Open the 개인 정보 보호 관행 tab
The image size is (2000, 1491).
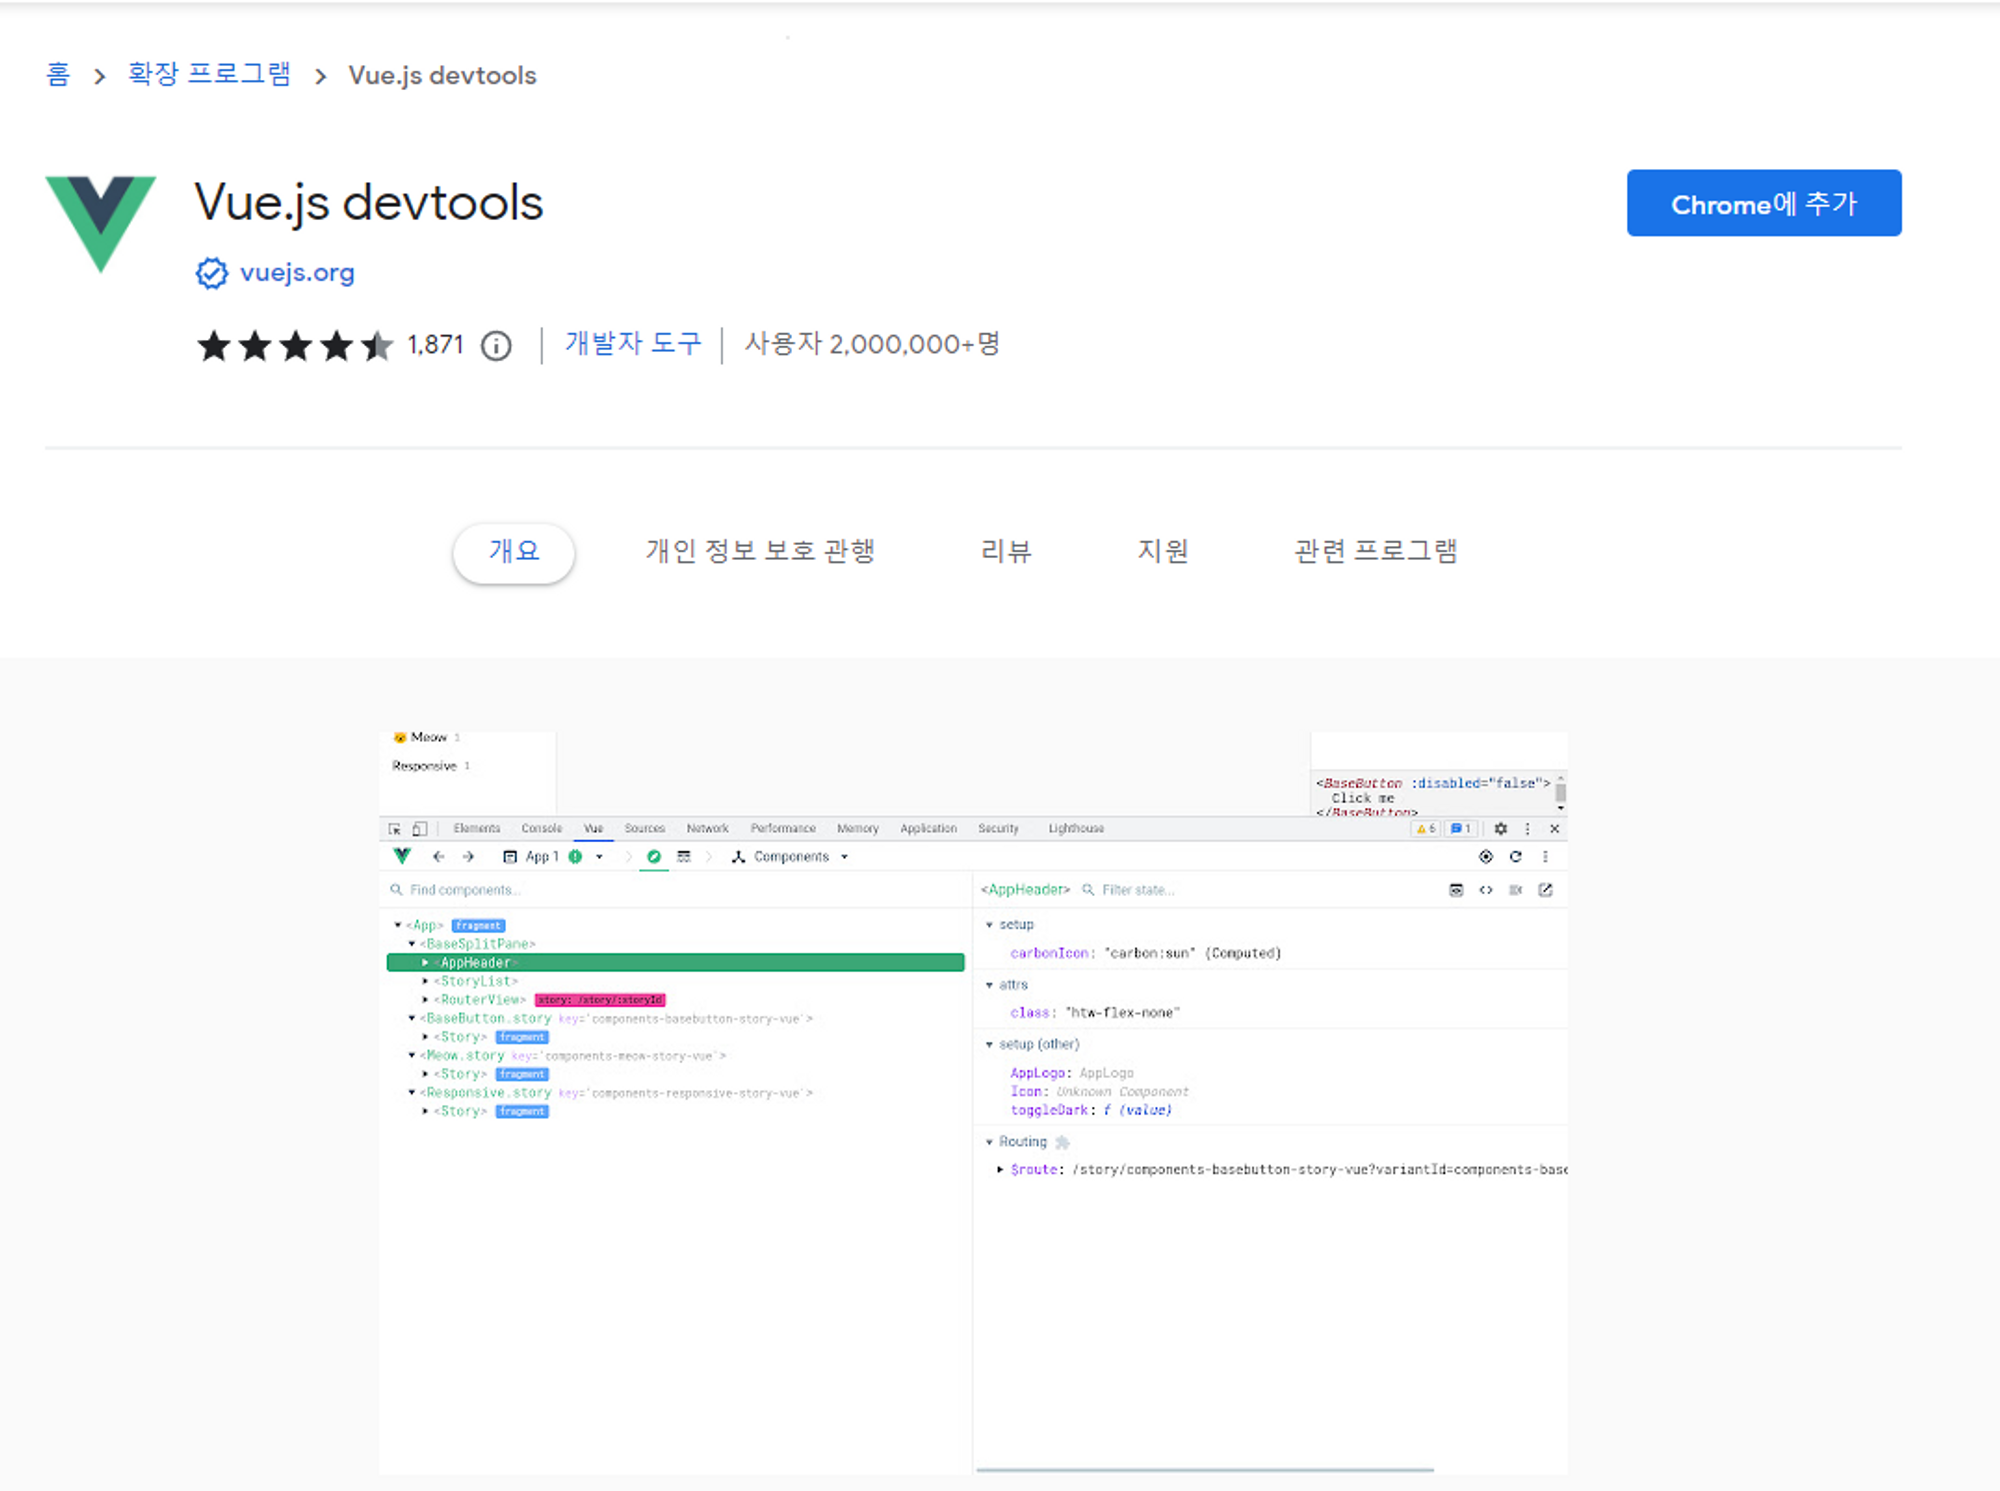click(760, 551)
